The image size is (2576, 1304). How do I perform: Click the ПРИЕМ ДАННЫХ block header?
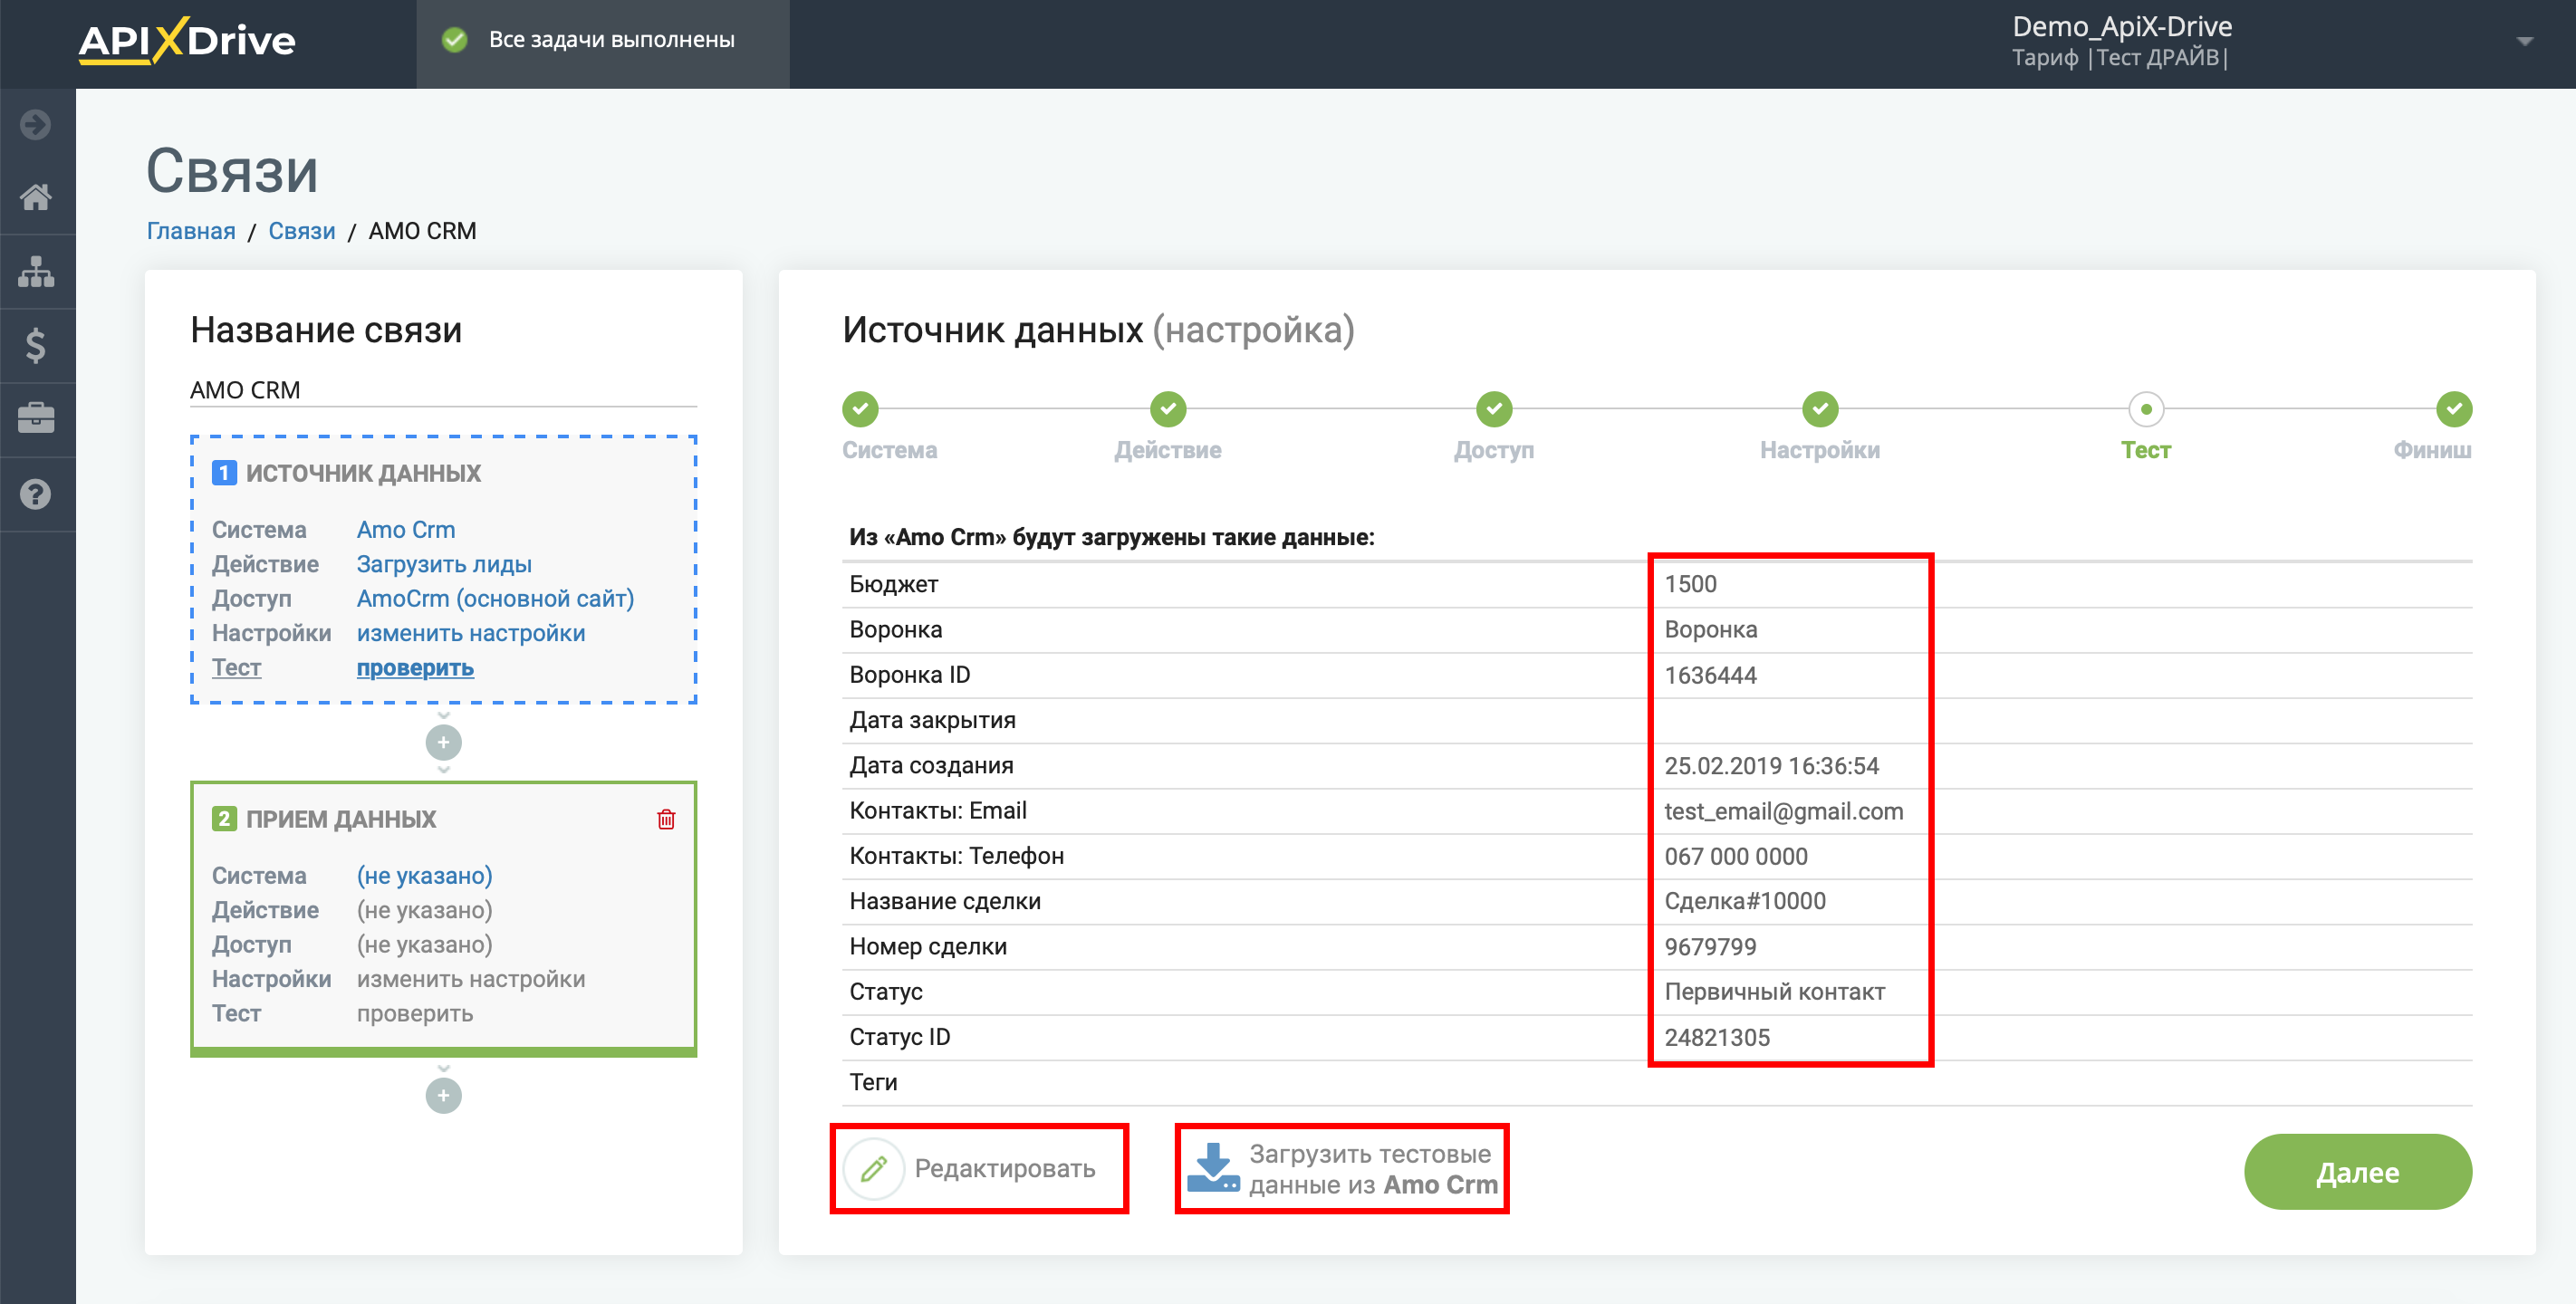pyautogui.click(x=341, y=819)
